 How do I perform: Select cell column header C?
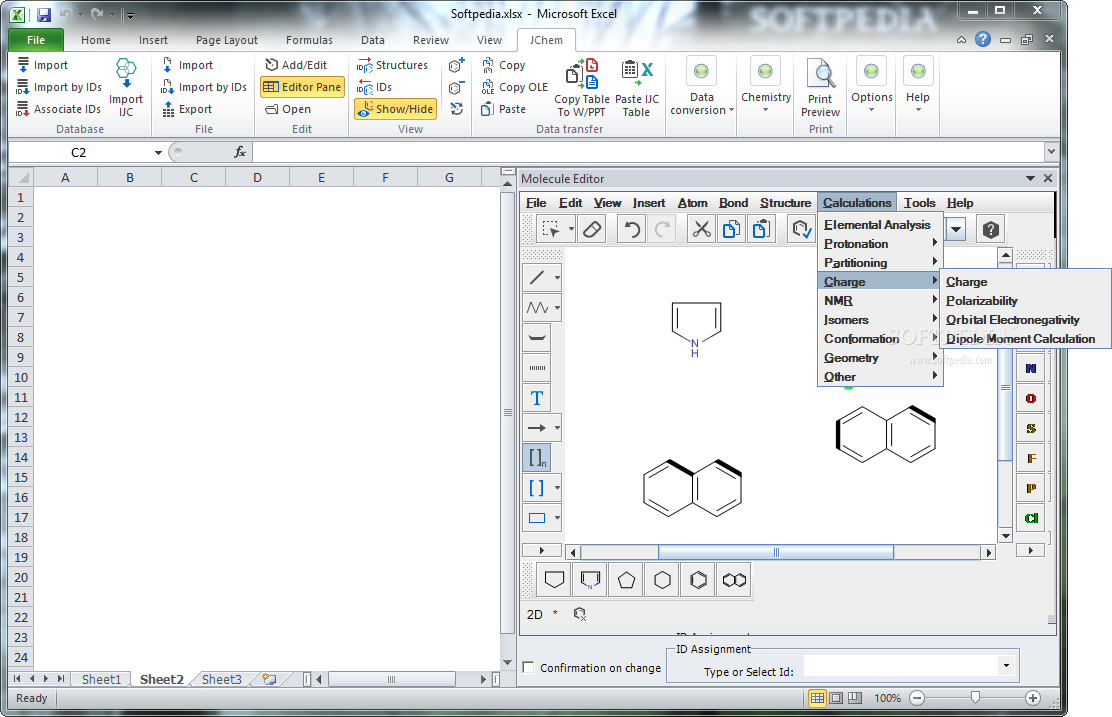coord(194,178)
